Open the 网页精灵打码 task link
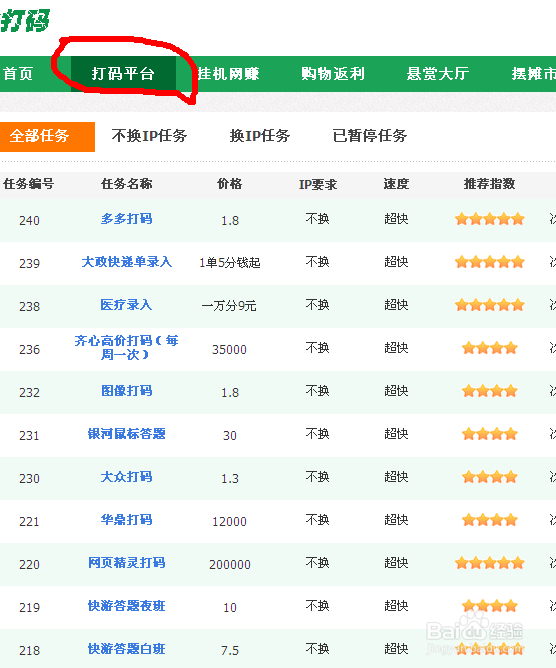Viewport: 556px width, 668px height. click(127, 563)
